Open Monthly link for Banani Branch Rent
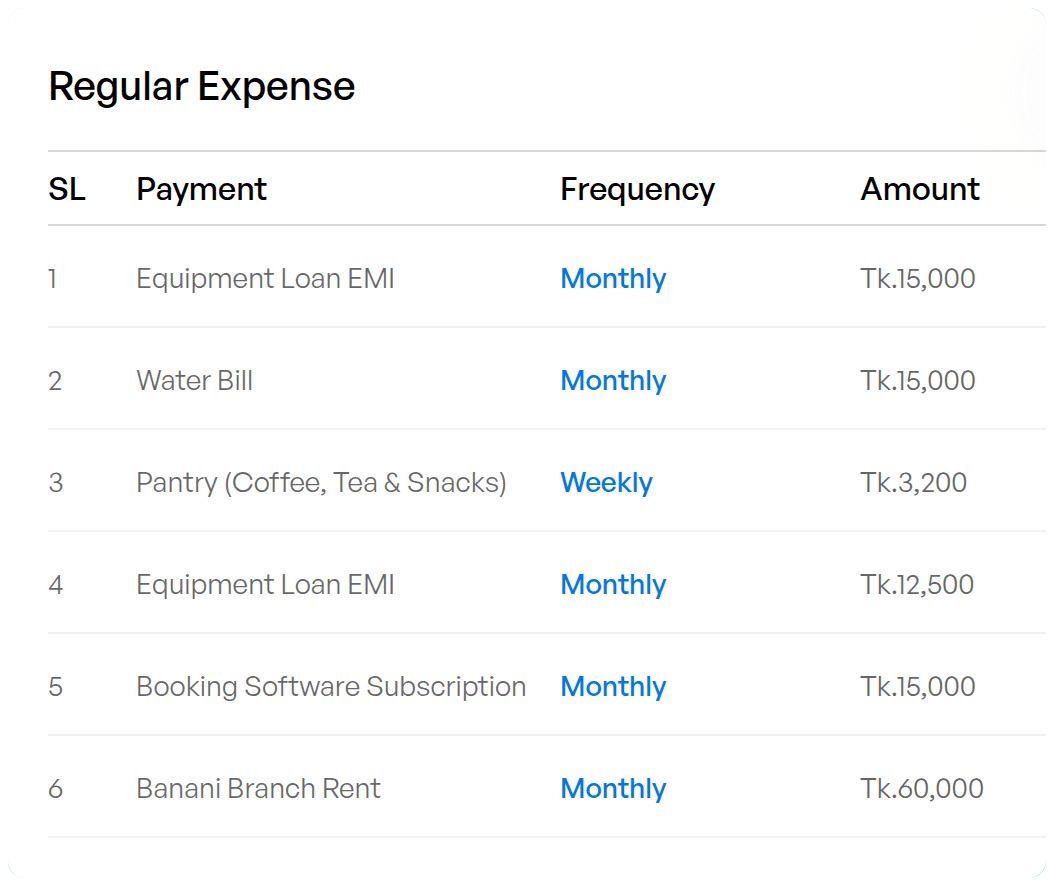Screen dimensions: 1054x886 (613, 789)
